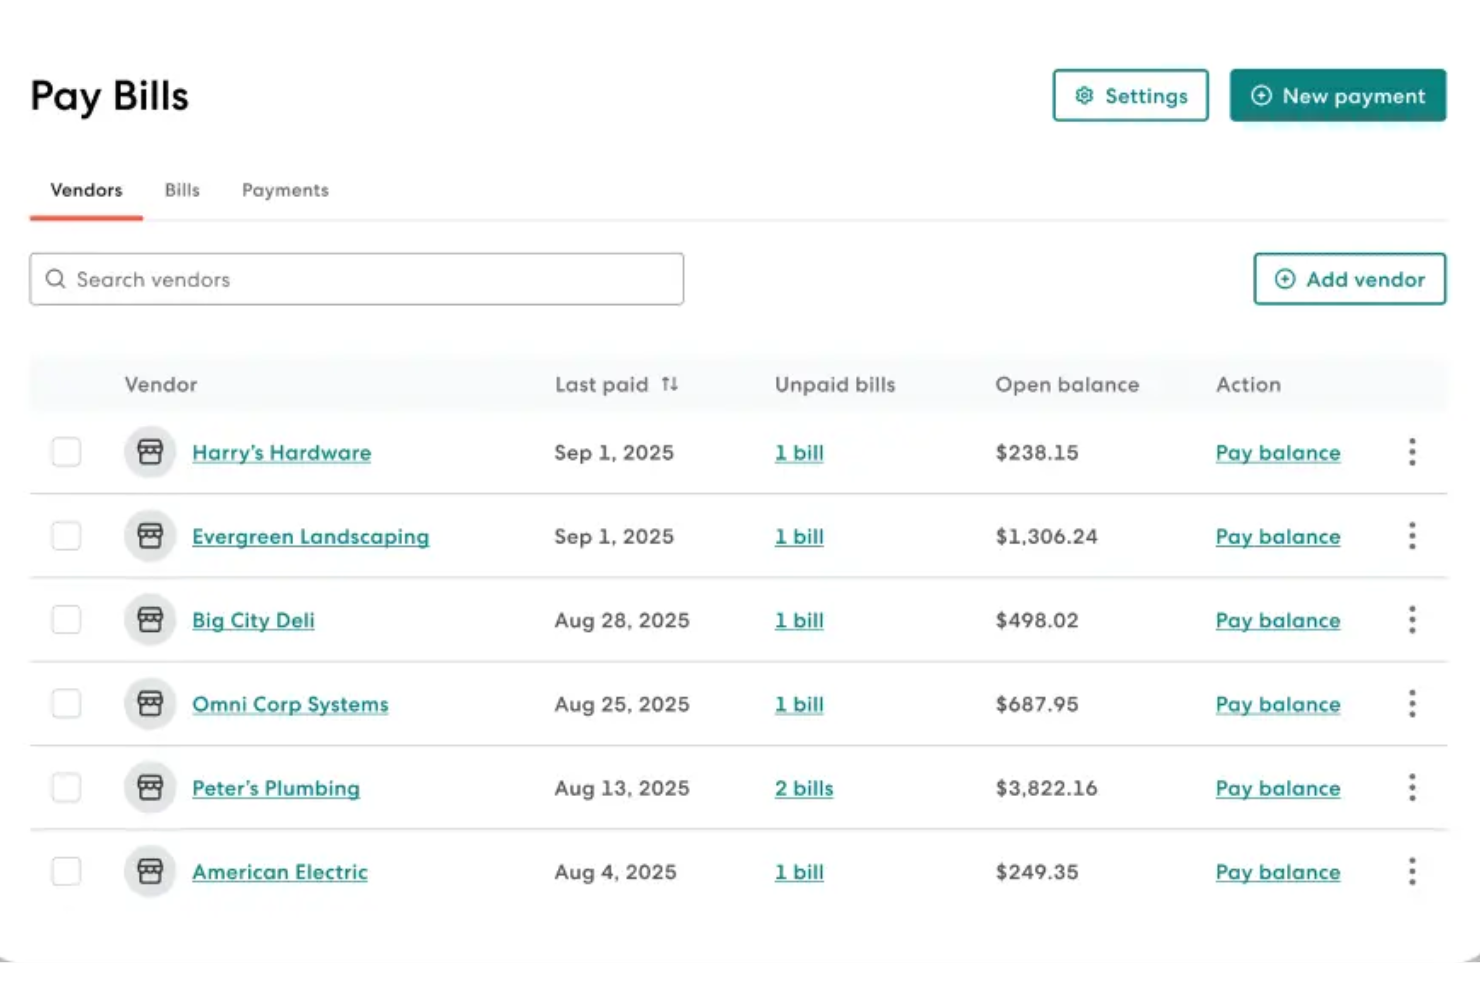Switch to the Bills tab
Image resolution: width=1480 pixels, height=987 pixels.
181,190
